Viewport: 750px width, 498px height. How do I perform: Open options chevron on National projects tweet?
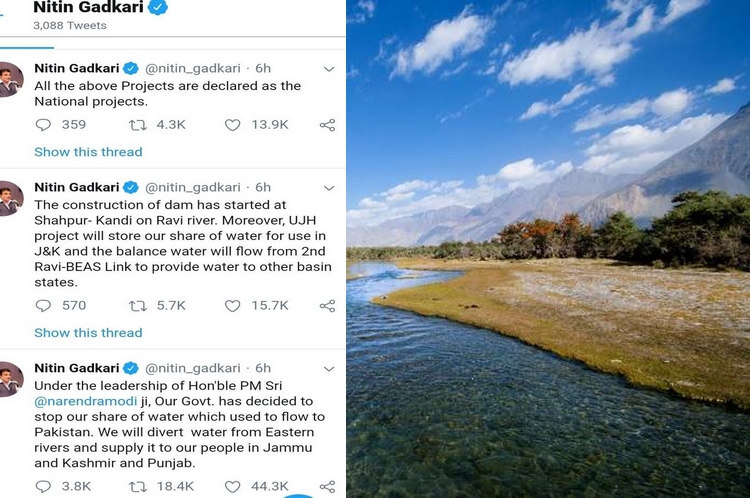click(x=328, y=69)
